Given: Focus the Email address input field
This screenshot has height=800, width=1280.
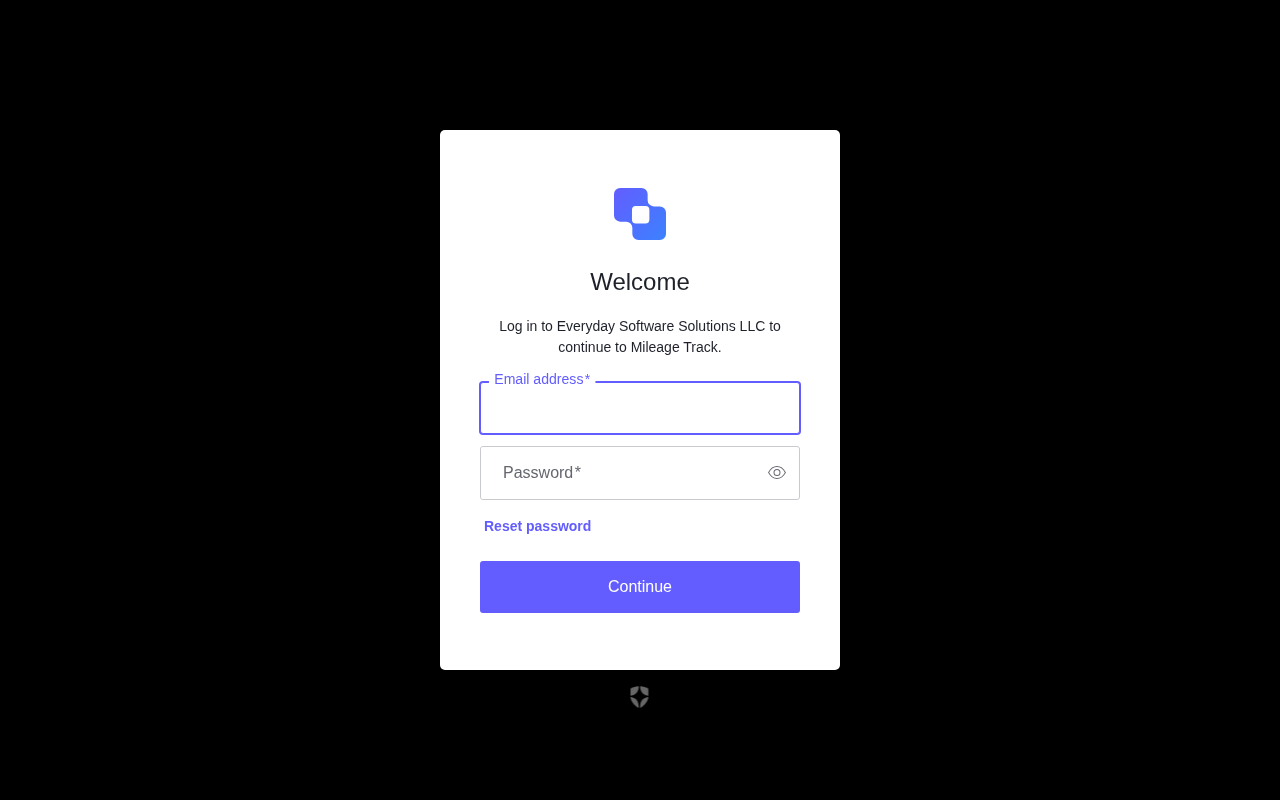Looking at the screenshot, I should click(x=640, y=408).
